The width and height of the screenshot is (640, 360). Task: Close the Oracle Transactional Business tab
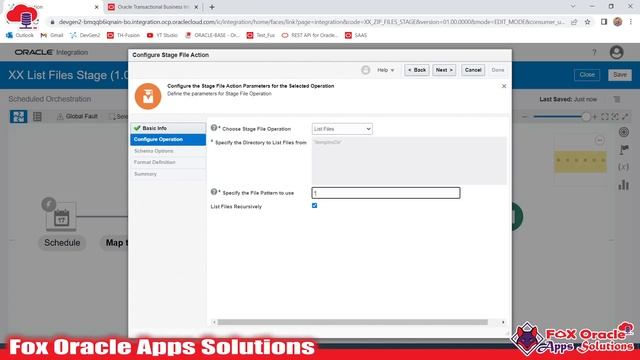click(196, 7)
